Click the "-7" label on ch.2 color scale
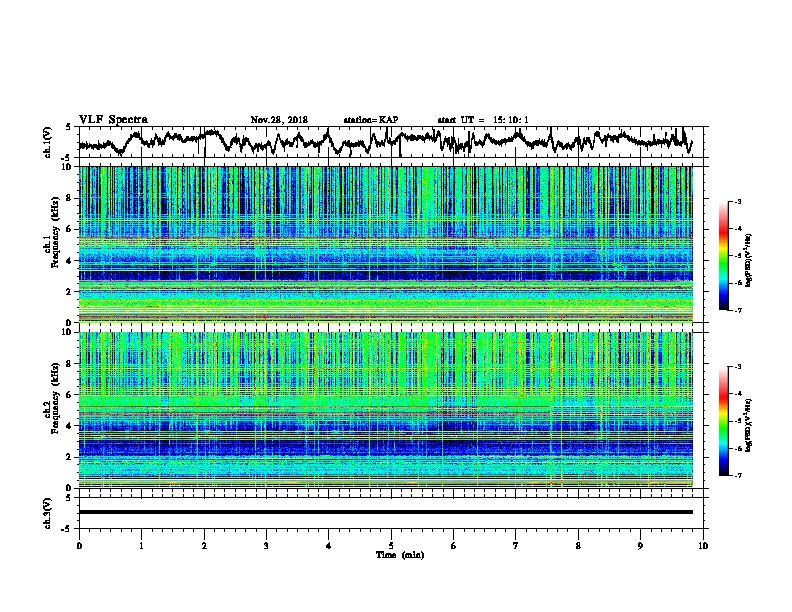This screenshot has height=612, width=792. pyautogui.click(x=737, y=475)
